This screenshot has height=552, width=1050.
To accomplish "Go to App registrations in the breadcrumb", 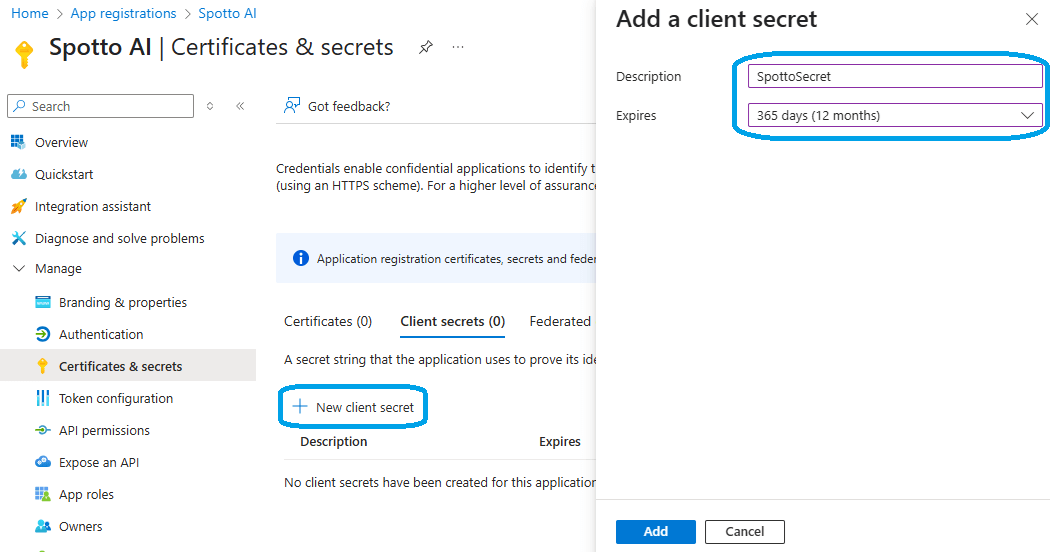I will pyautogui.click(x=124, y=13).
